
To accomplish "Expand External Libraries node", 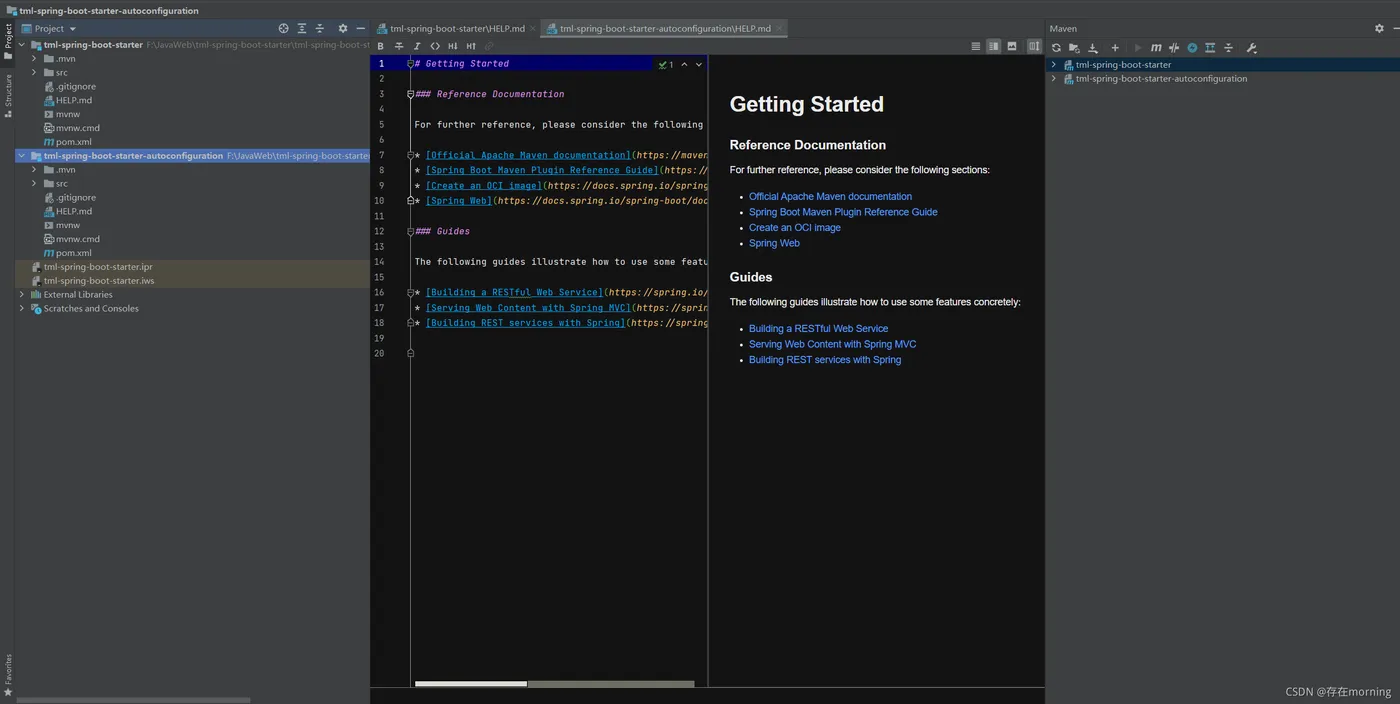I will coord(22,295).
